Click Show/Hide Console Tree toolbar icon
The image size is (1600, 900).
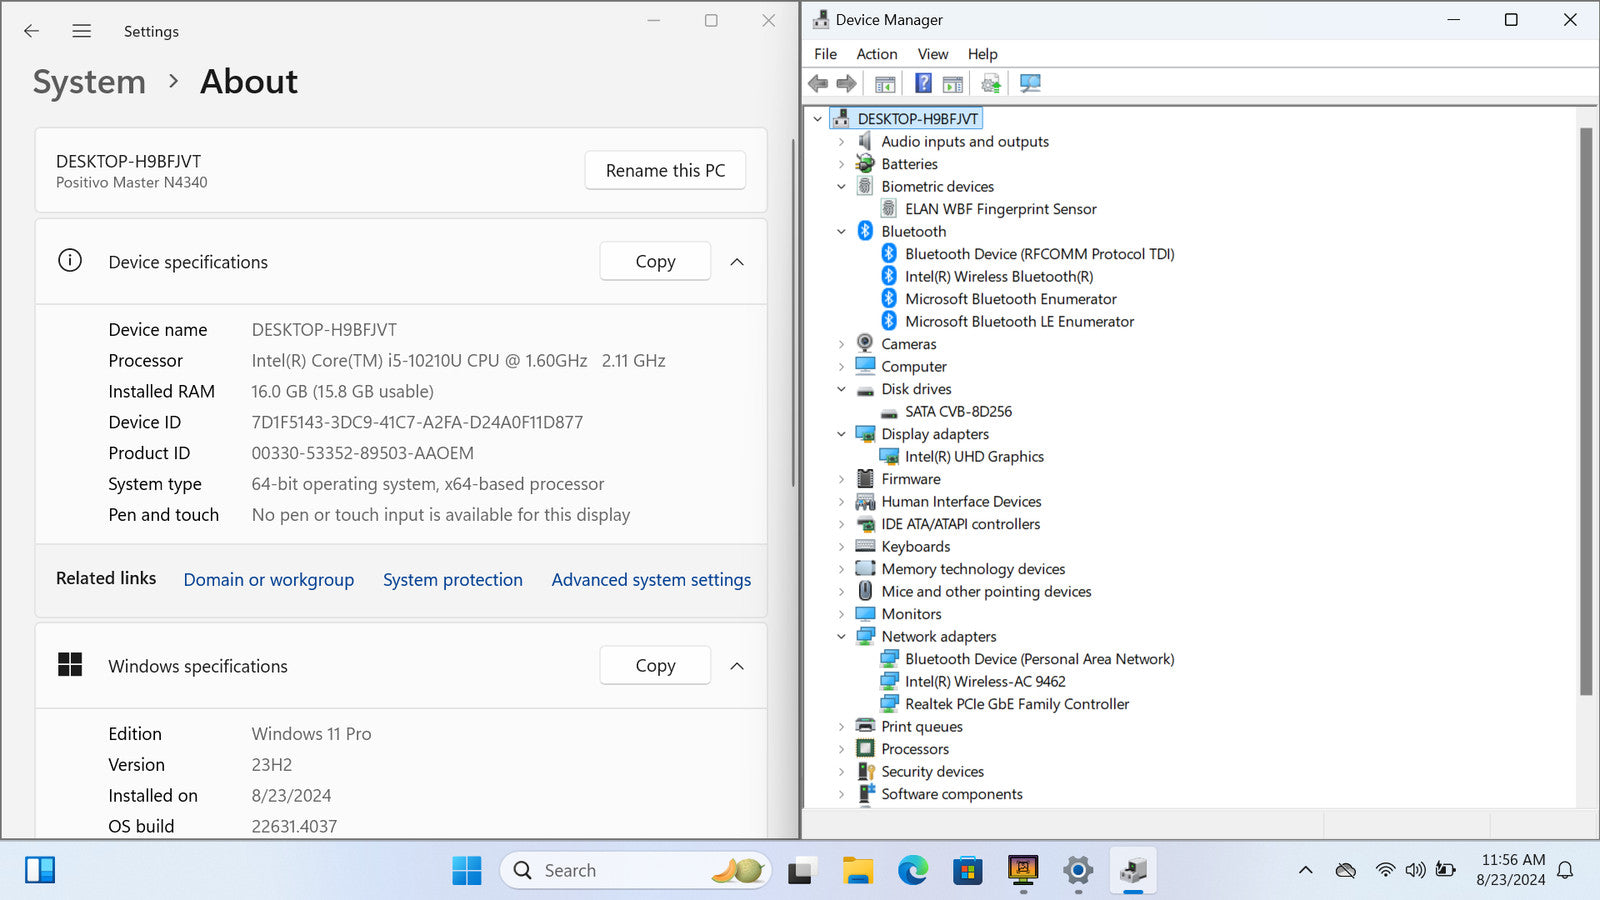pos(885,83)
